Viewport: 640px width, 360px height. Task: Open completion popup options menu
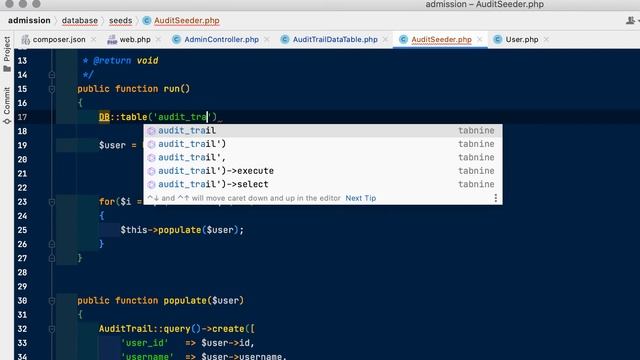coord(496,198)
